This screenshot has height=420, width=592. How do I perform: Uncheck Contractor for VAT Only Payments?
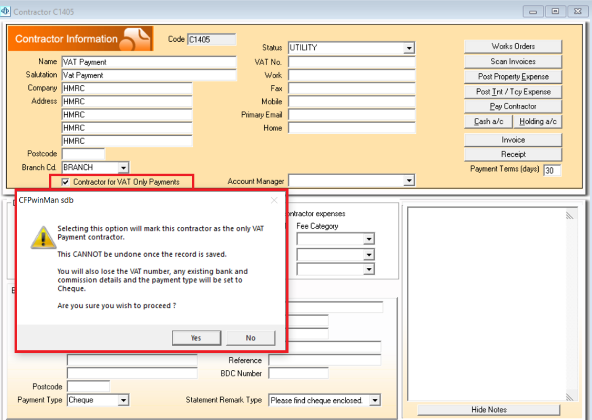(66, 182)
